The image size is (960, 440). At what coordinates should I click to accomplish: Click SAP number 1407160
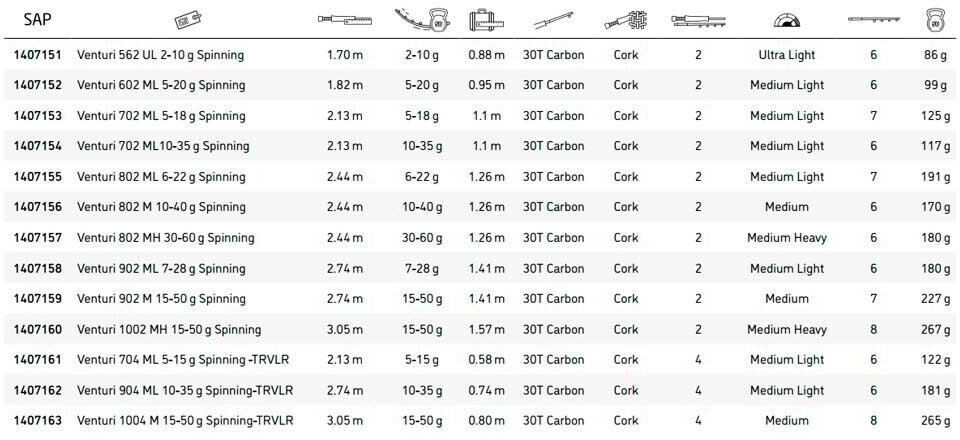pyautogui.click(x=38, y=329)
